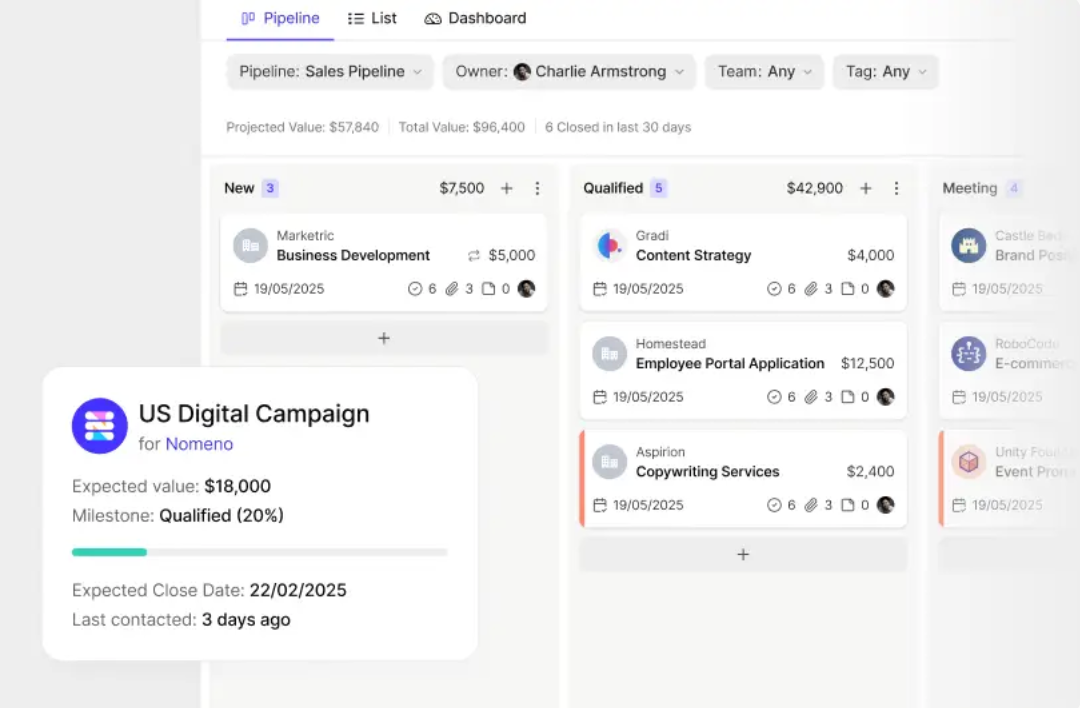
Task: Click the Qualified (20%) milestone progress bar
Action: 260,552
